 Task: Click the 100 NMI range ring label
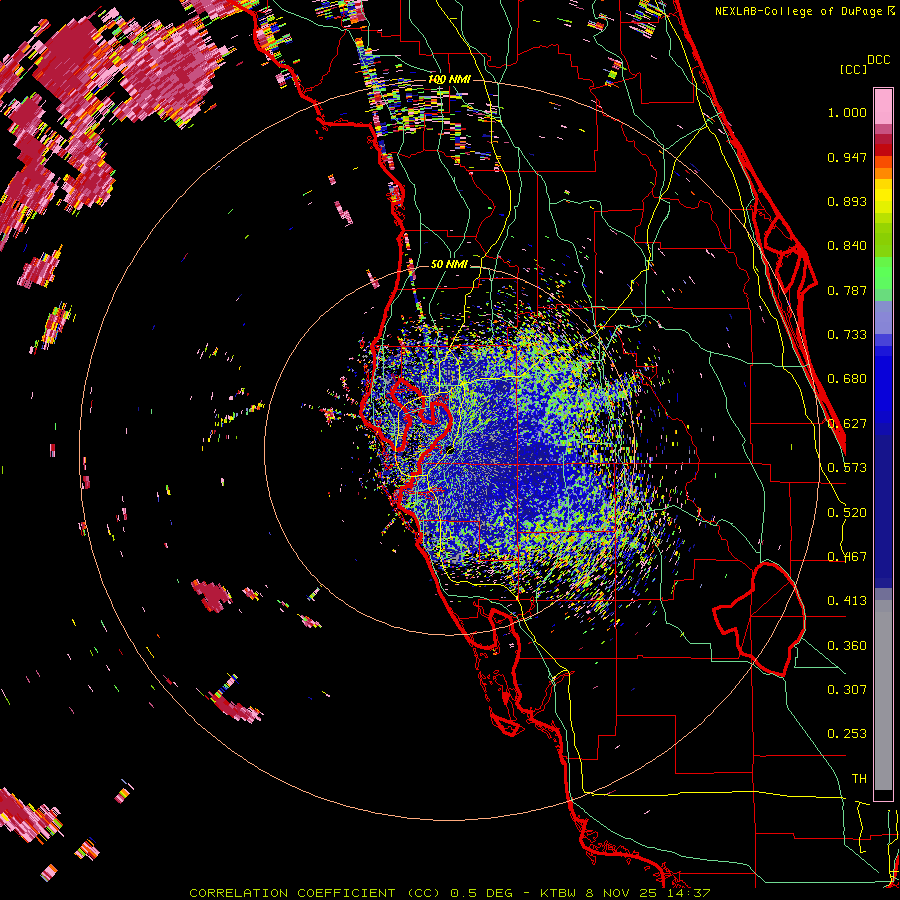point(449,79)
